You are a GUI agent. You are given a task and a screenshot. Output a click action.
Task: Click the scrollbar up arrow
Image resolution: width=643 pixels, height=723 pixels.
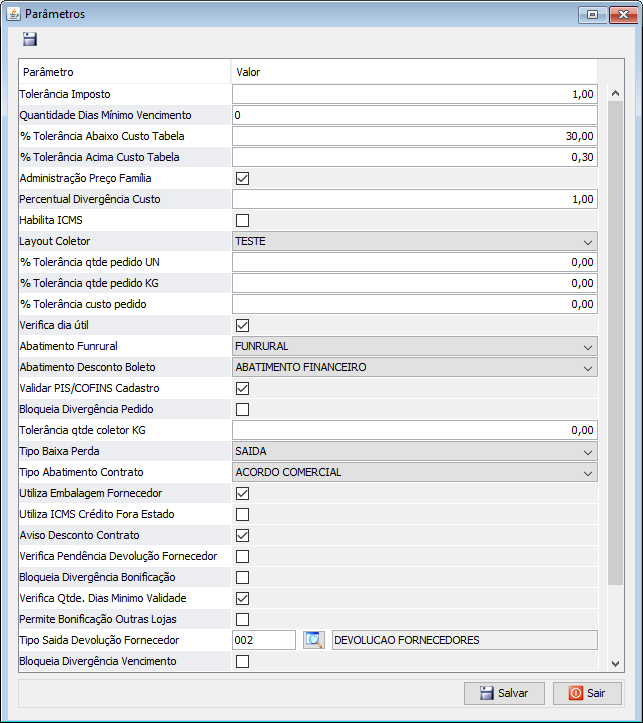click(x=615, y=94)
